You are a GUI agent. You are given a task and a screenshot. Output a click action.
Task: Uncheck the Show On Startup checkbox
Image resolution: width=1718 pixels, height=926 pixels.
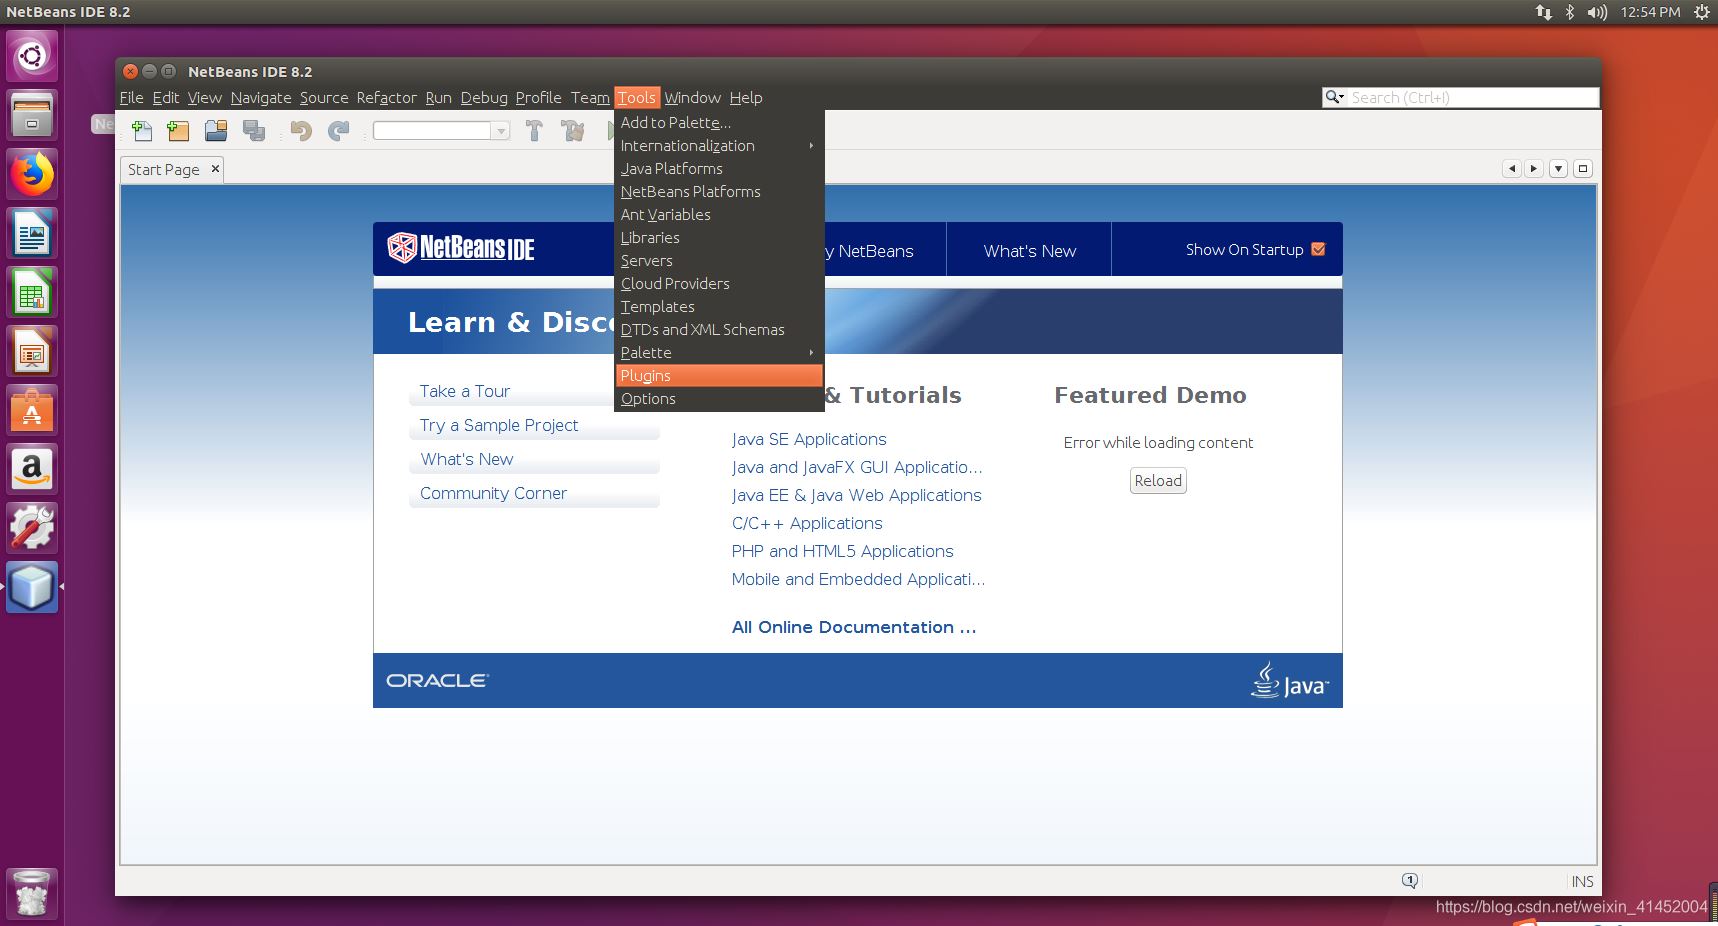pyautogui.click(x=1318, y=249)
